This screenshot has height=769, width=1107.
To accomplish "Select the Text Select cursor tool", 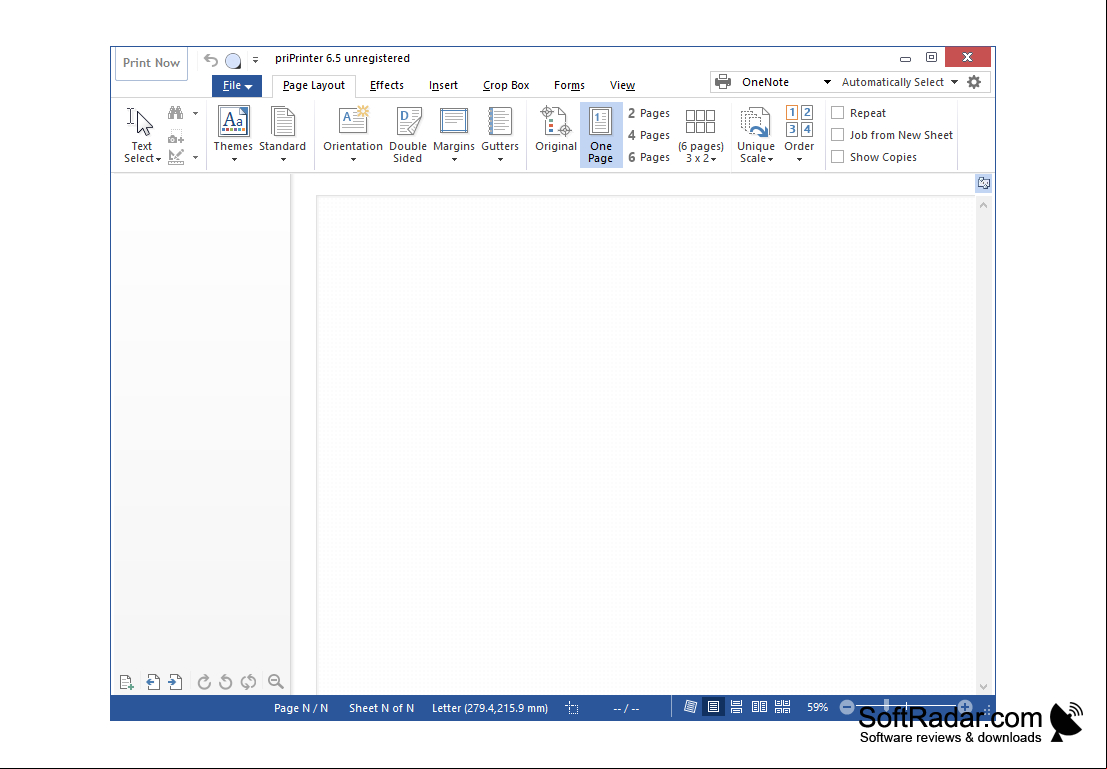I will [140, 123].
